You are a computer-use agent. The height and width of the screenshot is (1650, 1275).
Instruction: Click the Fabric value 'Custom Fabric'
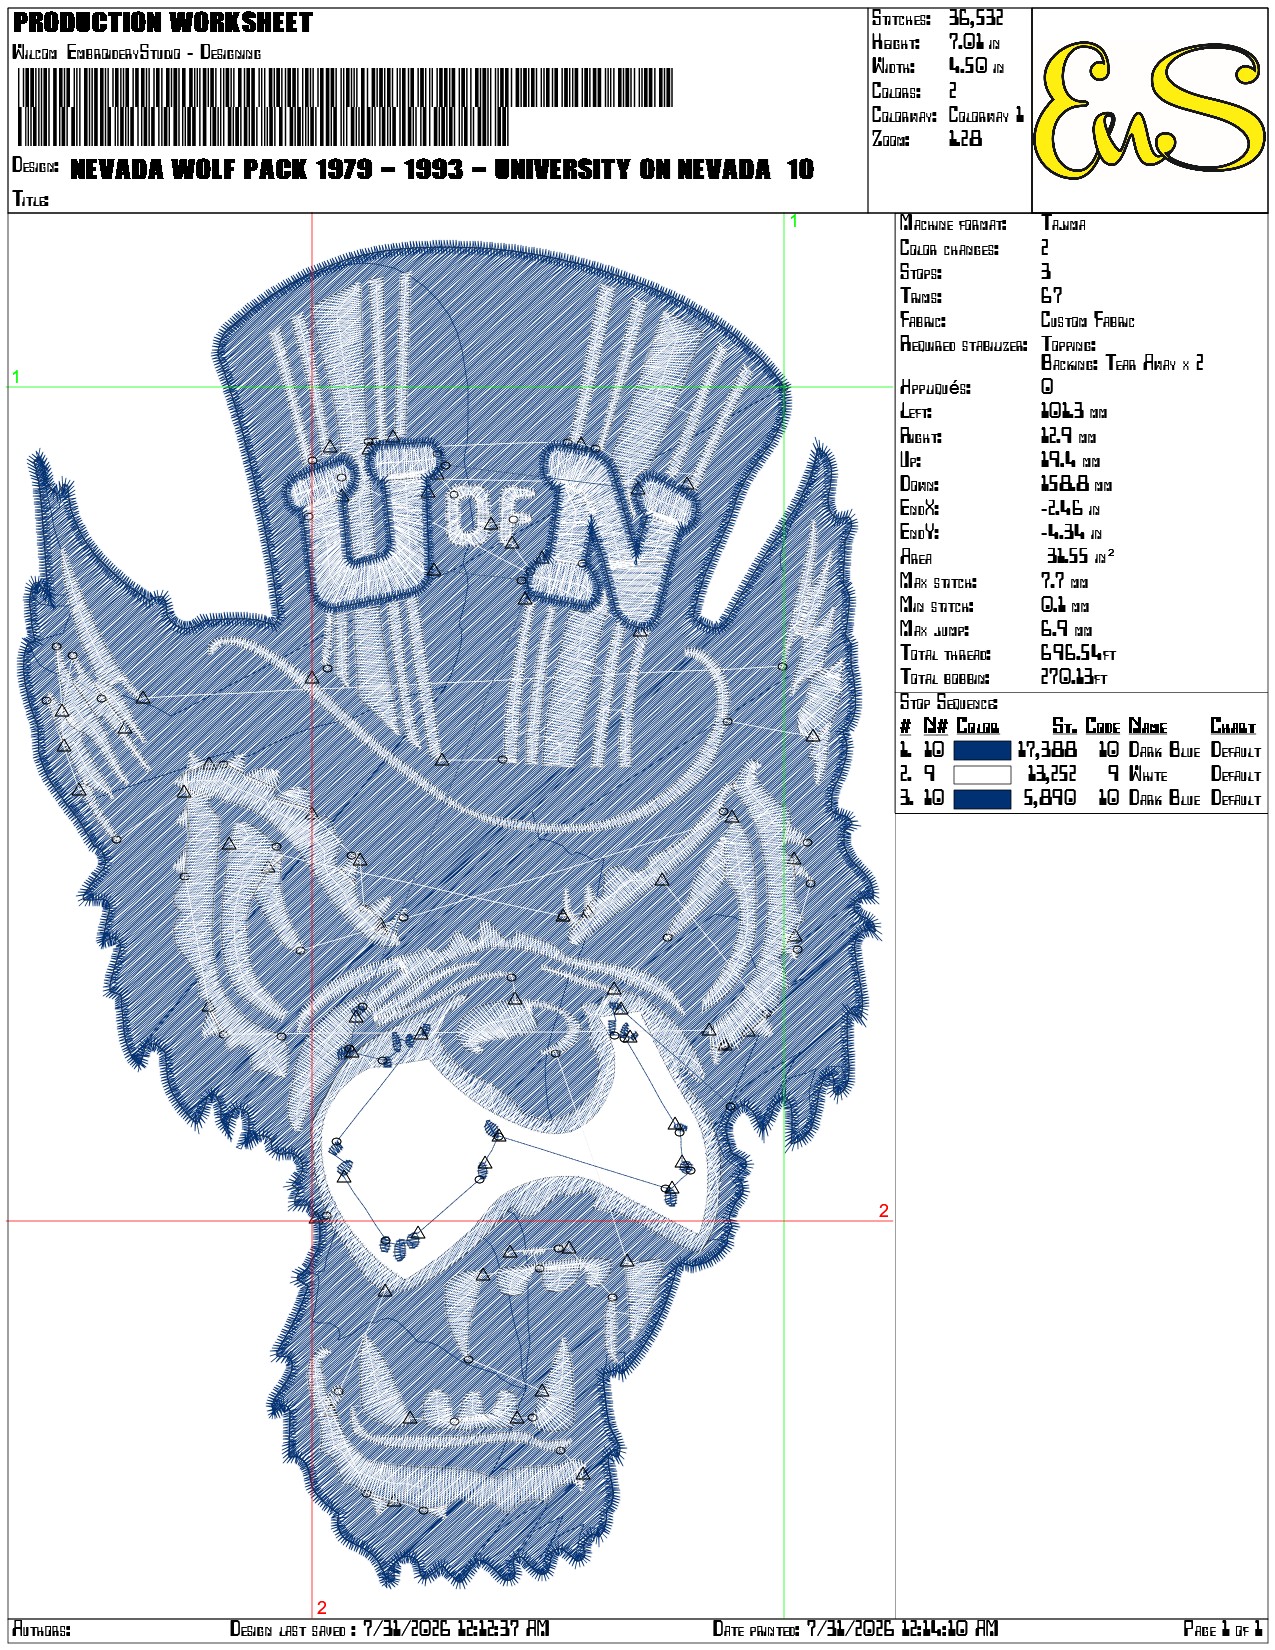(1088, 320)
